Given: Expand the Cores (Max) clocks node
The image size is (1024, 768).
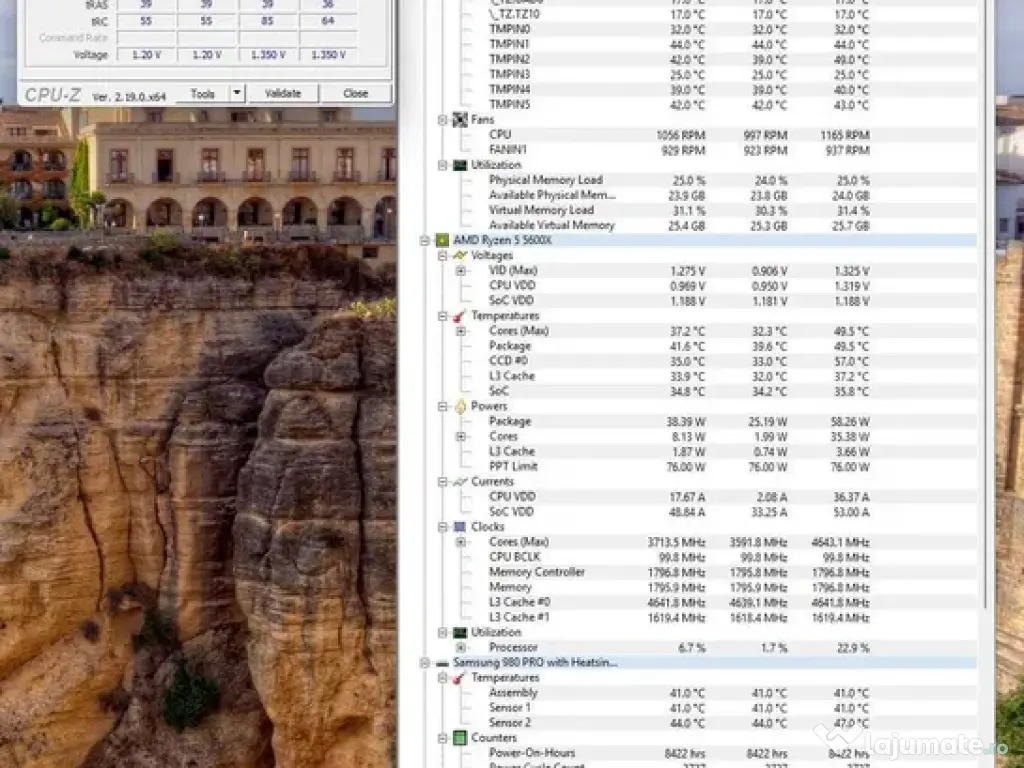Looking at the screenshot, I should point(460,542).
